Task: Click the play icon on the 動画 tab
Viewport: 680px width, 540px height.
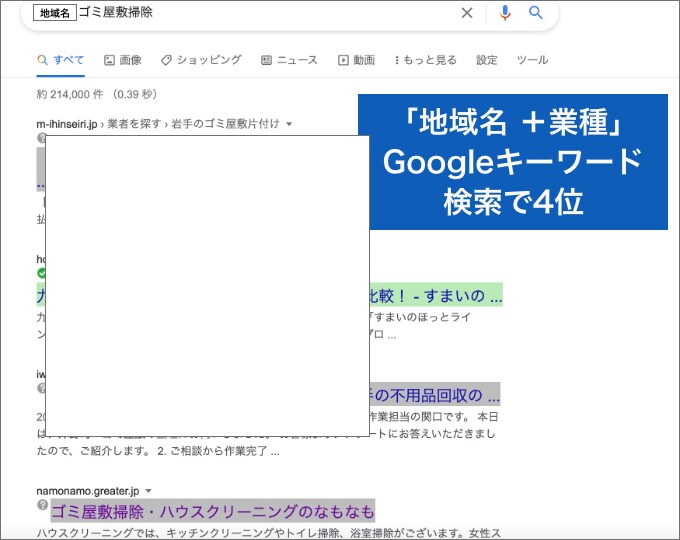Action: pos(343,60)
